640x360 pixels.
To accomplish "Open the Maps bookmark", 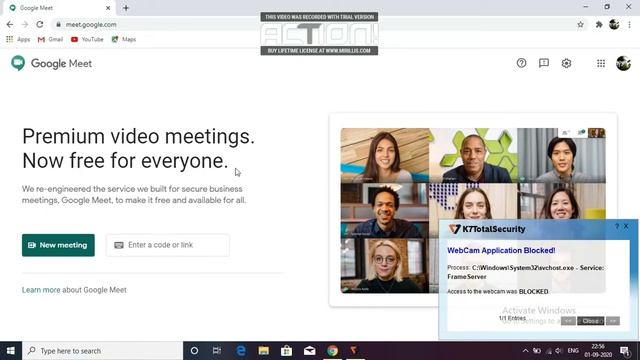I will click(124, 39).
